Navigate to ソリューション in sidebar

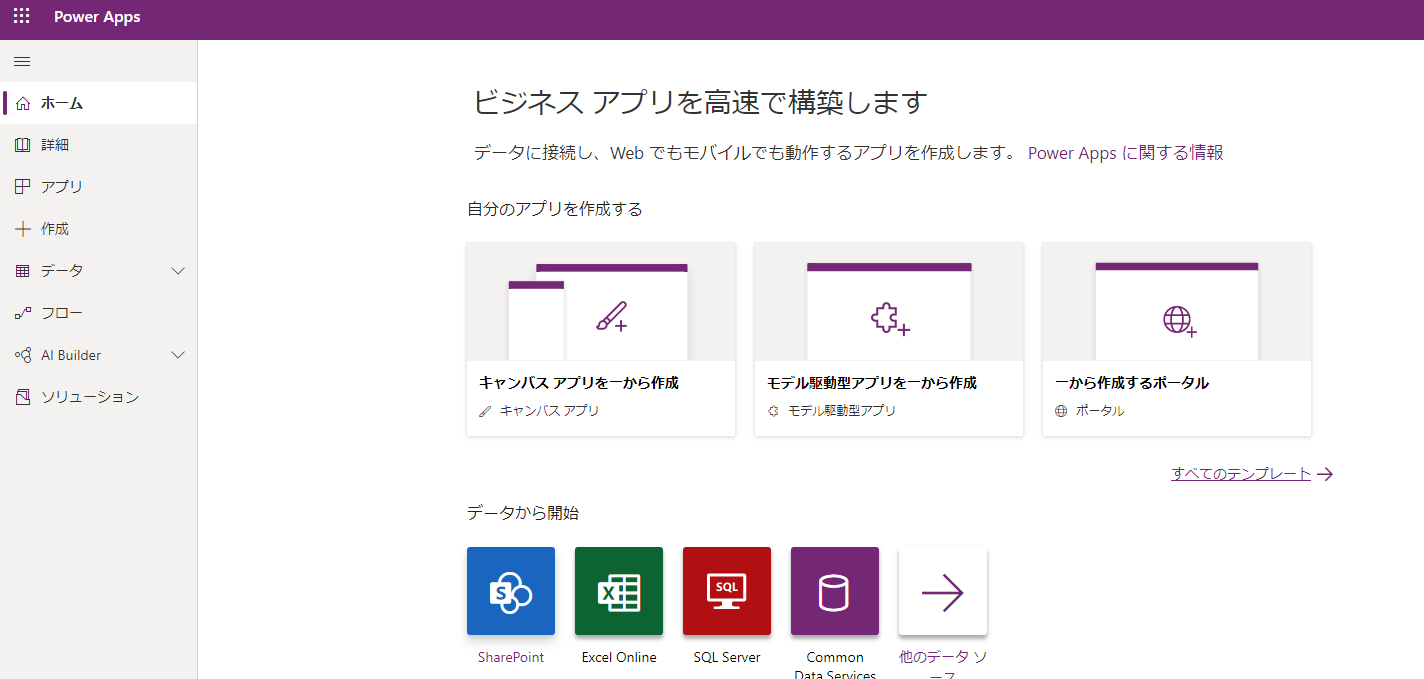point(89,397)
